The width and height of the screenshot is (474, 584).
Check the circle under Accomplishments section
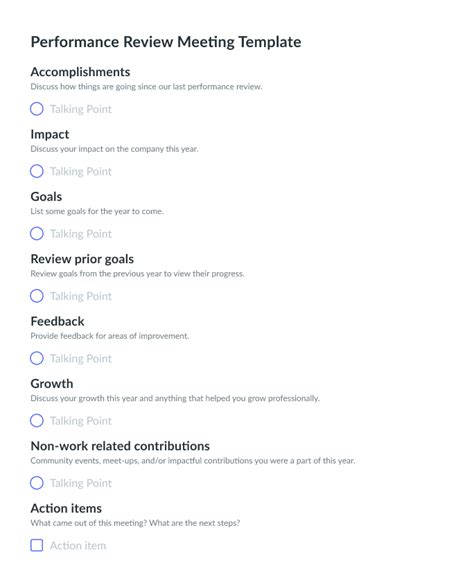36,109
